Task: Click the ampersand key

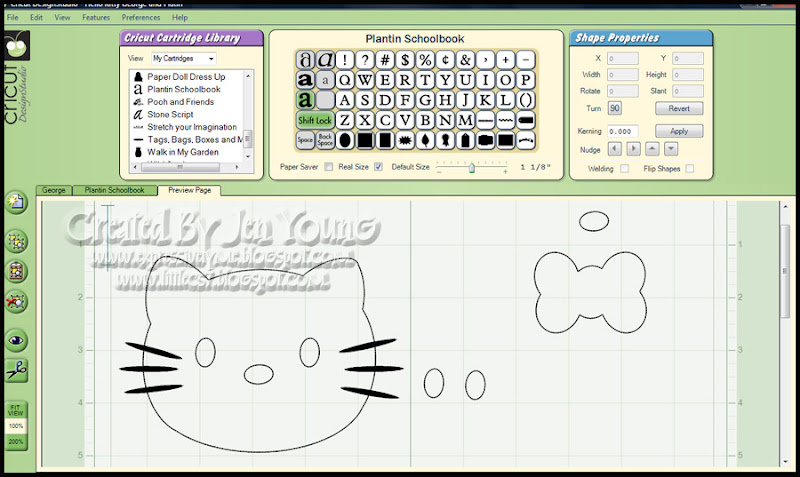Action: (x=465, y=60)
